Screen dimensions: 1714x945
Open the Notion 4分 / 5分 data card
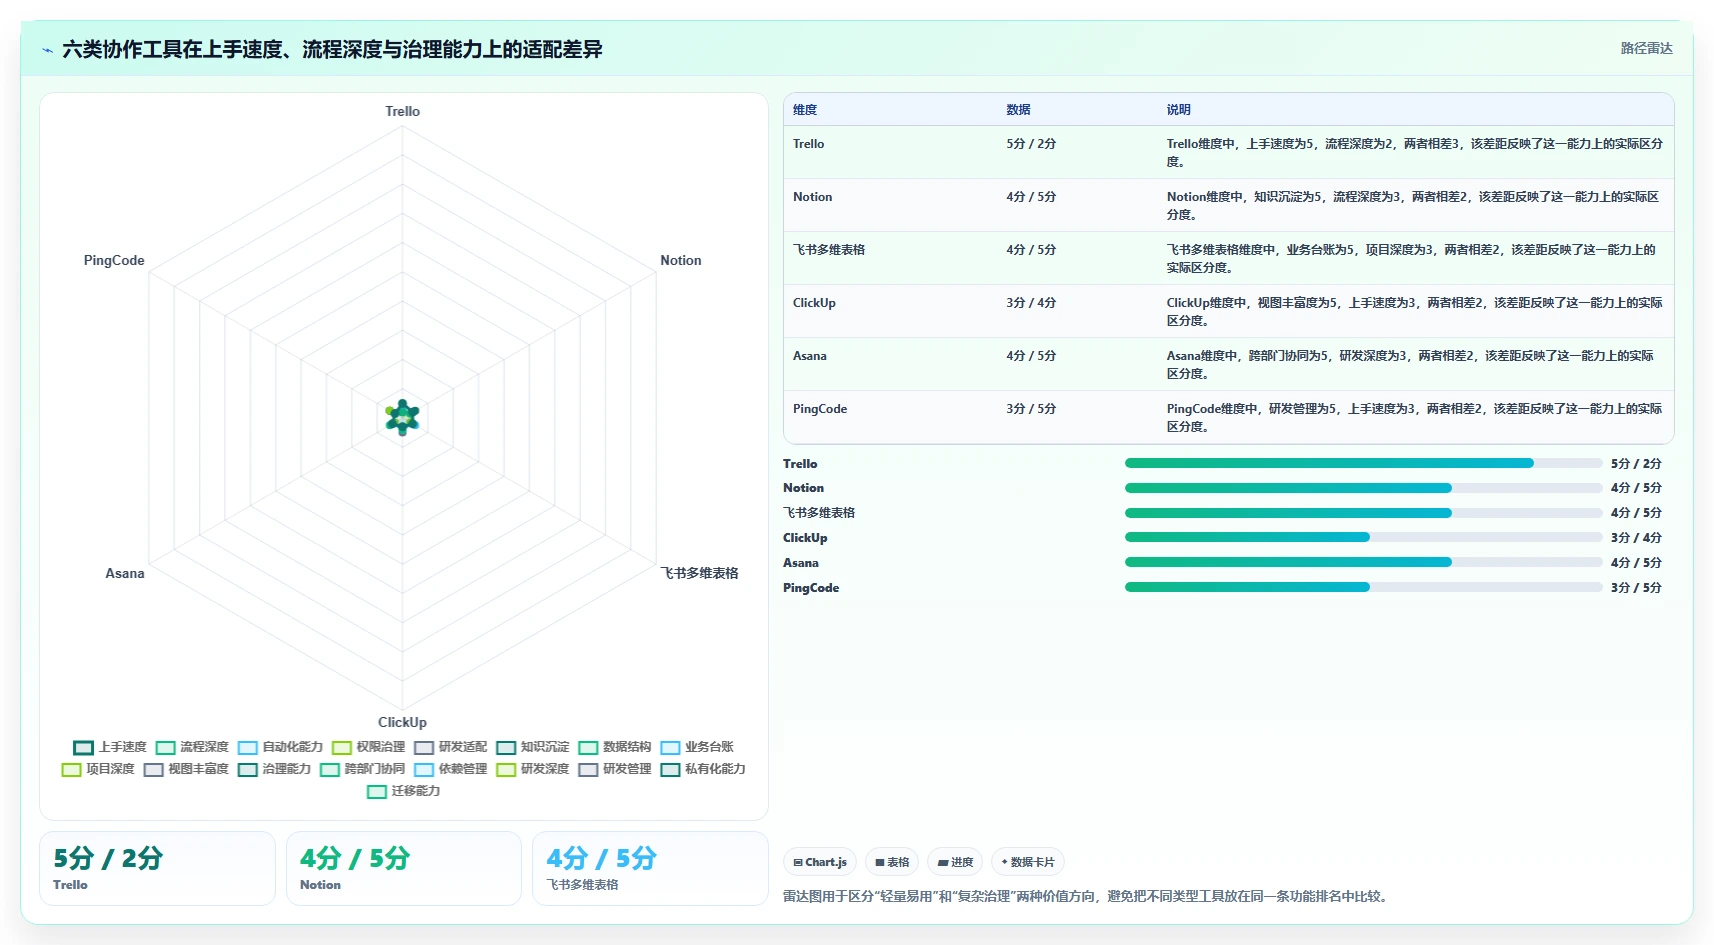pos(404,868)
